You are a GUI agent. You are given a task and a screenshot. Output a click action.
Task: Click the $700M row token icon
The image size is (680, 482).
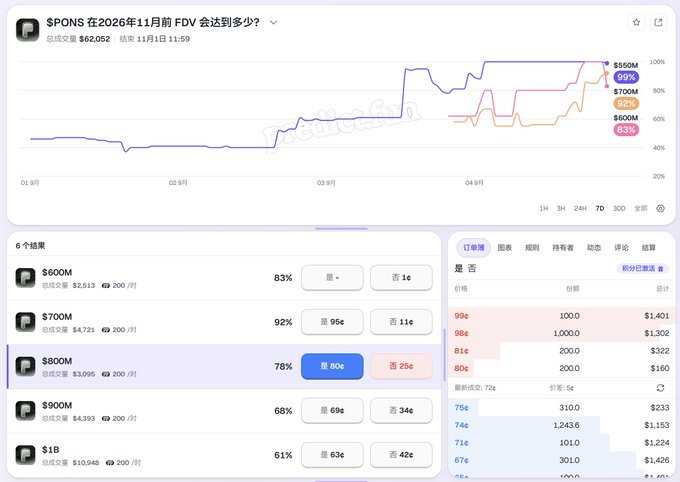tap(25, 322)
